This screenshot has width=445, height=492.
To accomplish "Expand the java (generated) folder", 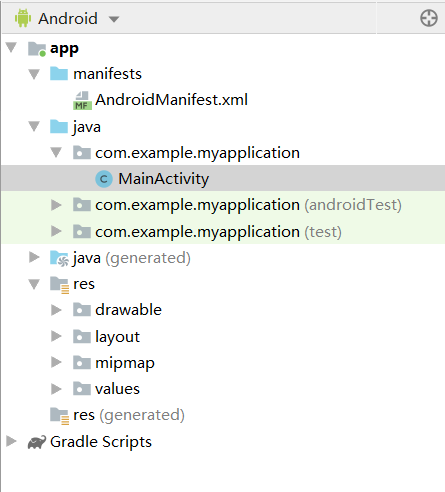I will point(34,257).
